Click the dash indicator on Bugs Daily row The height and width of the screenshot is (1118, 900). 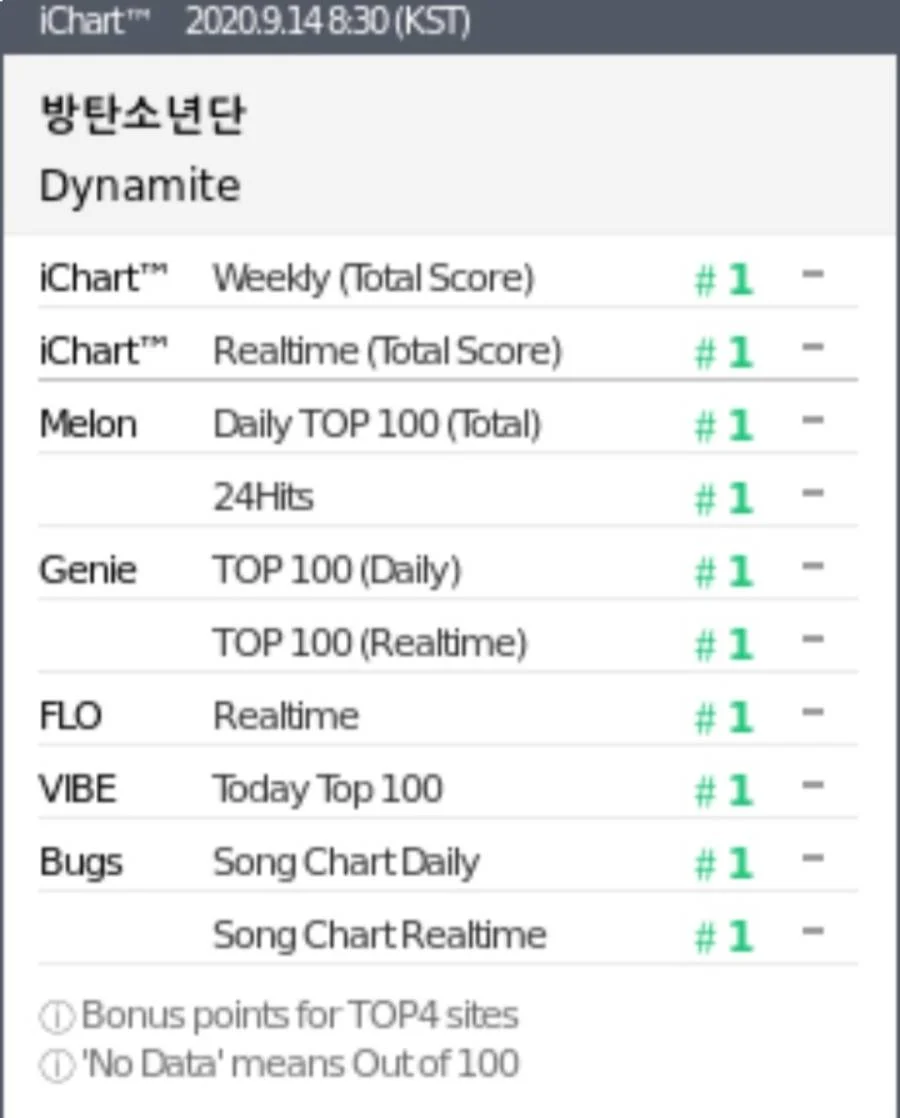tap(813, 858)
